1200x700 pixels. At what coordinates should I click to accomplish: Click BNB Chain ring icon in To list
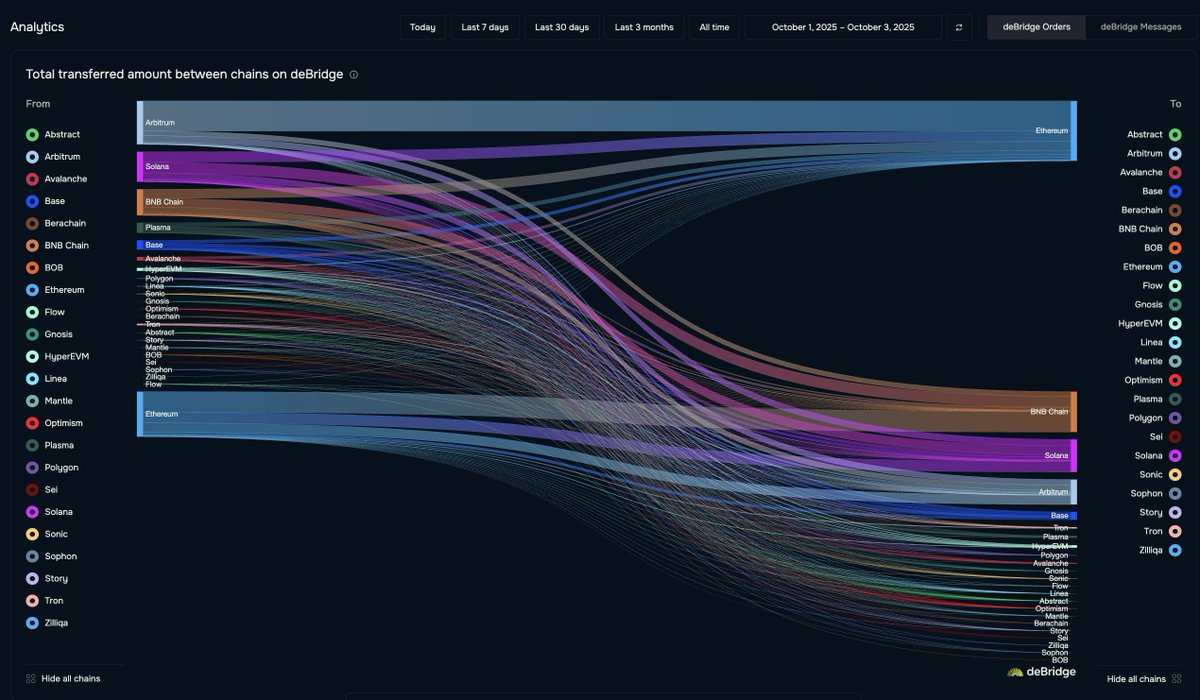(x=1175, y=229)
